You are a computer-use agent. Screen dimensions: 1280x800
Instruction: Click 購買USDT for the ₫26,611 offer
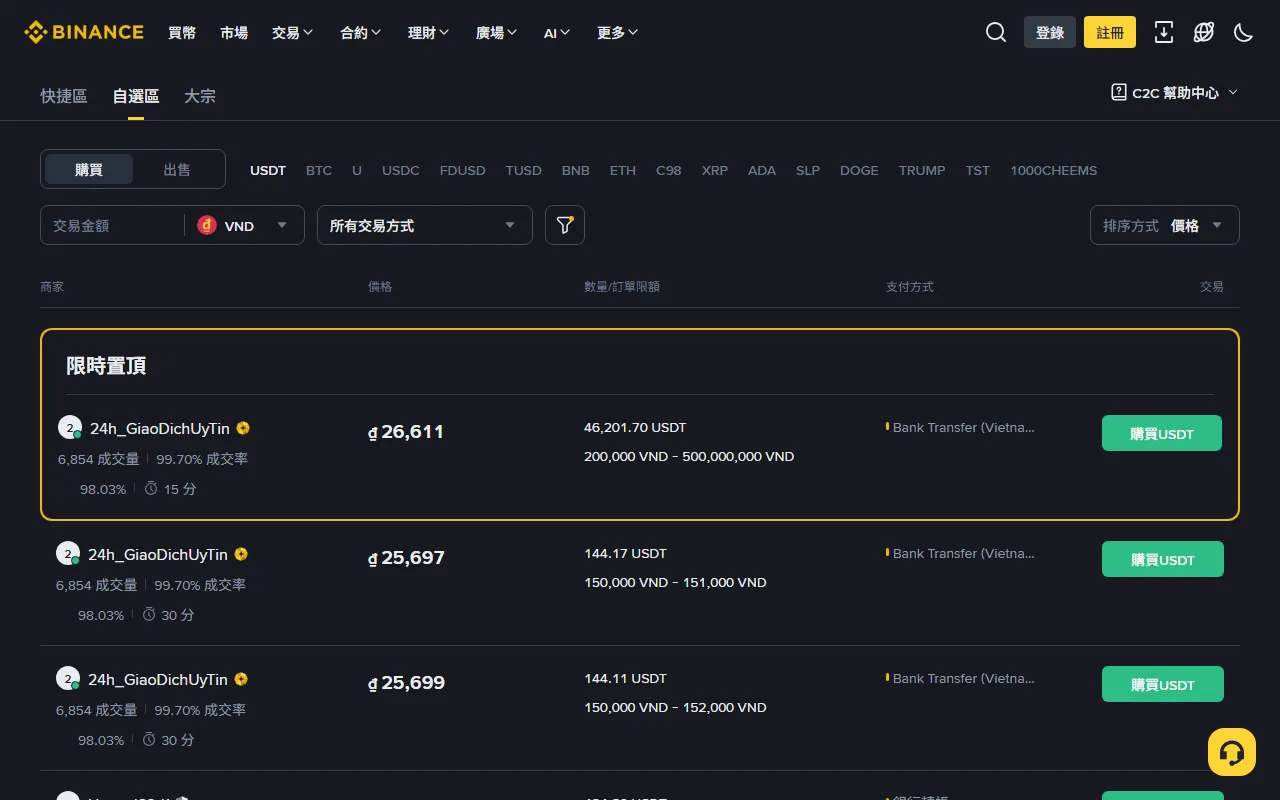tap(1162, 433)
